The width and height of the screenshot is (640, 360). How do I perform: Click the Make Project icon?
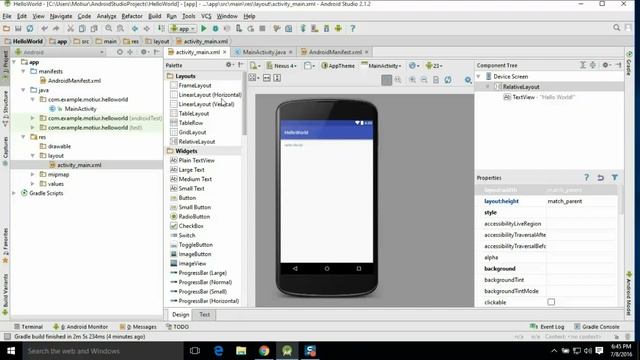(162, 29)
